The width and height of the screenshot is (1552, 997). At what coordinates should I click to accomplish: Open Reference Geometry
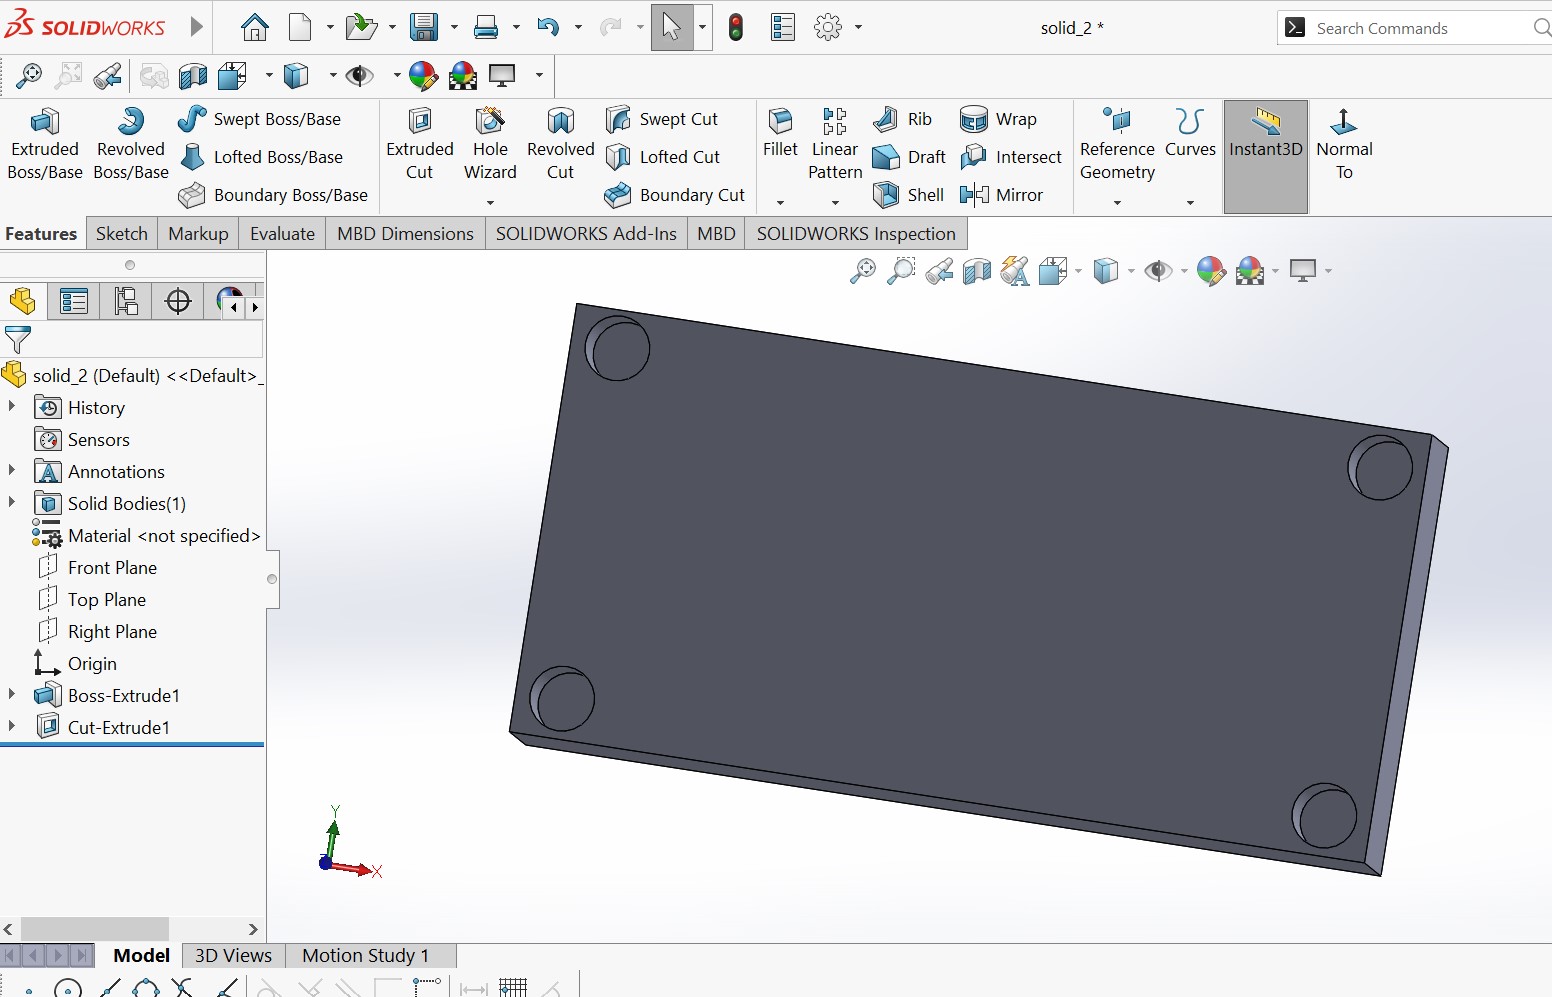pos(1117,145)
